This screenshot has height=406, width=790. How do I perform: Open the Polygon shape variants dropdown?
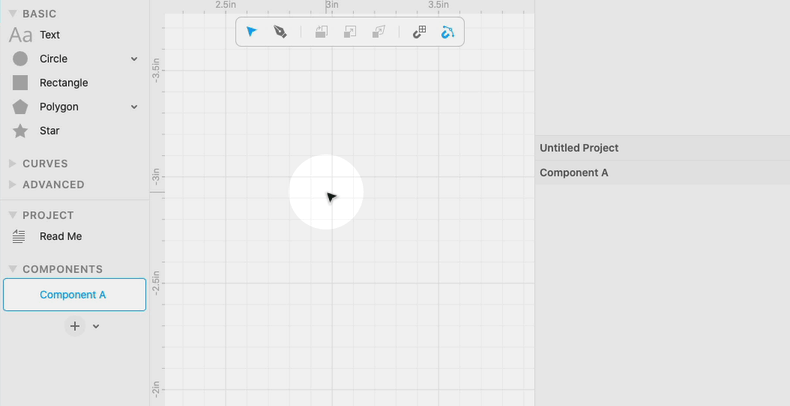click(x=134, y=107)
